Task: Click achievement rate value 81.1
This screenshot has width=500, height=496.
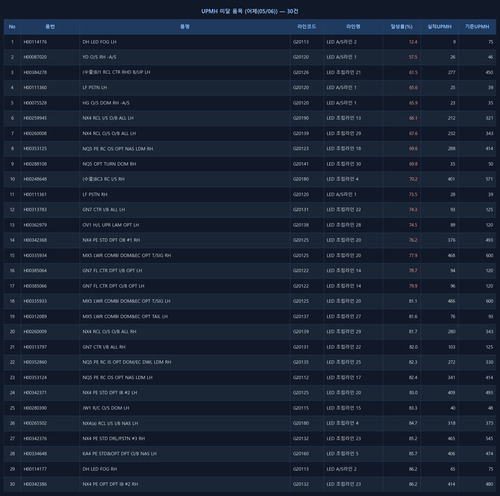Action: click(x=413, y=301)
